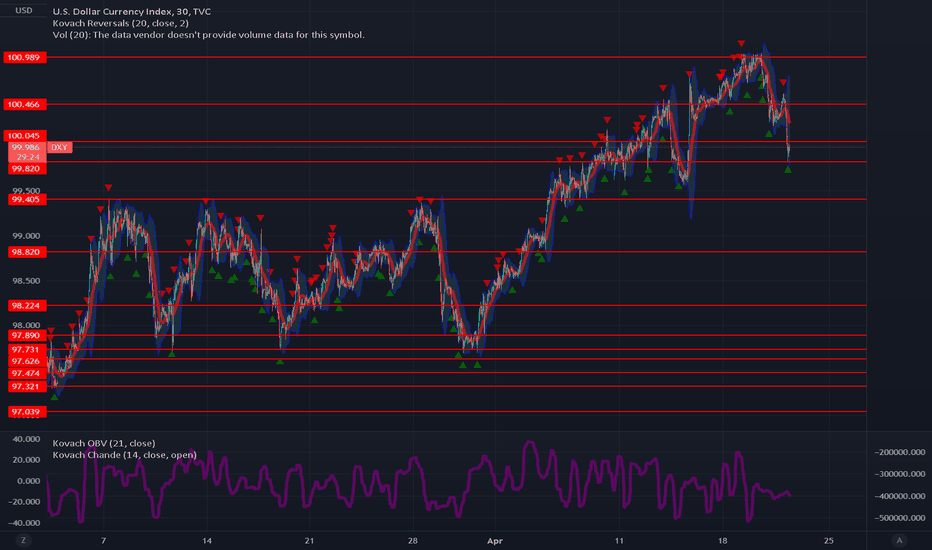Click the 18 date label on time axis

pos(722,540)
